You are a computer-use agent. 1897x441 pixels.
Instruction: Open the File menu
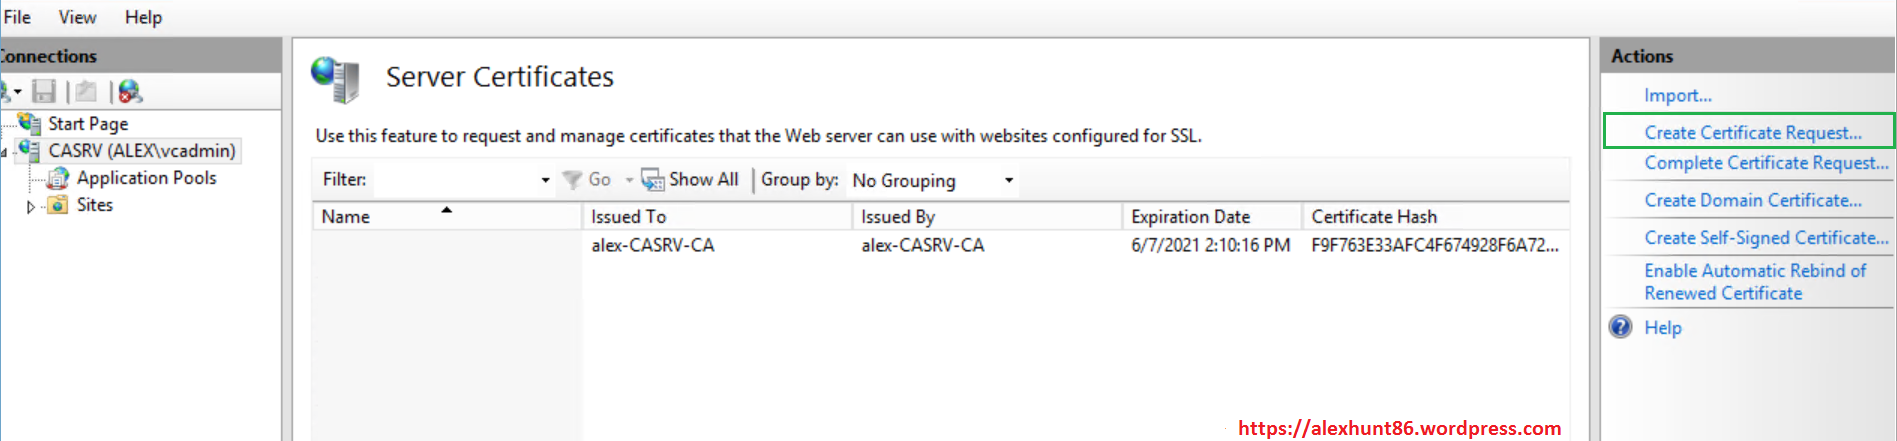[17, 17]
